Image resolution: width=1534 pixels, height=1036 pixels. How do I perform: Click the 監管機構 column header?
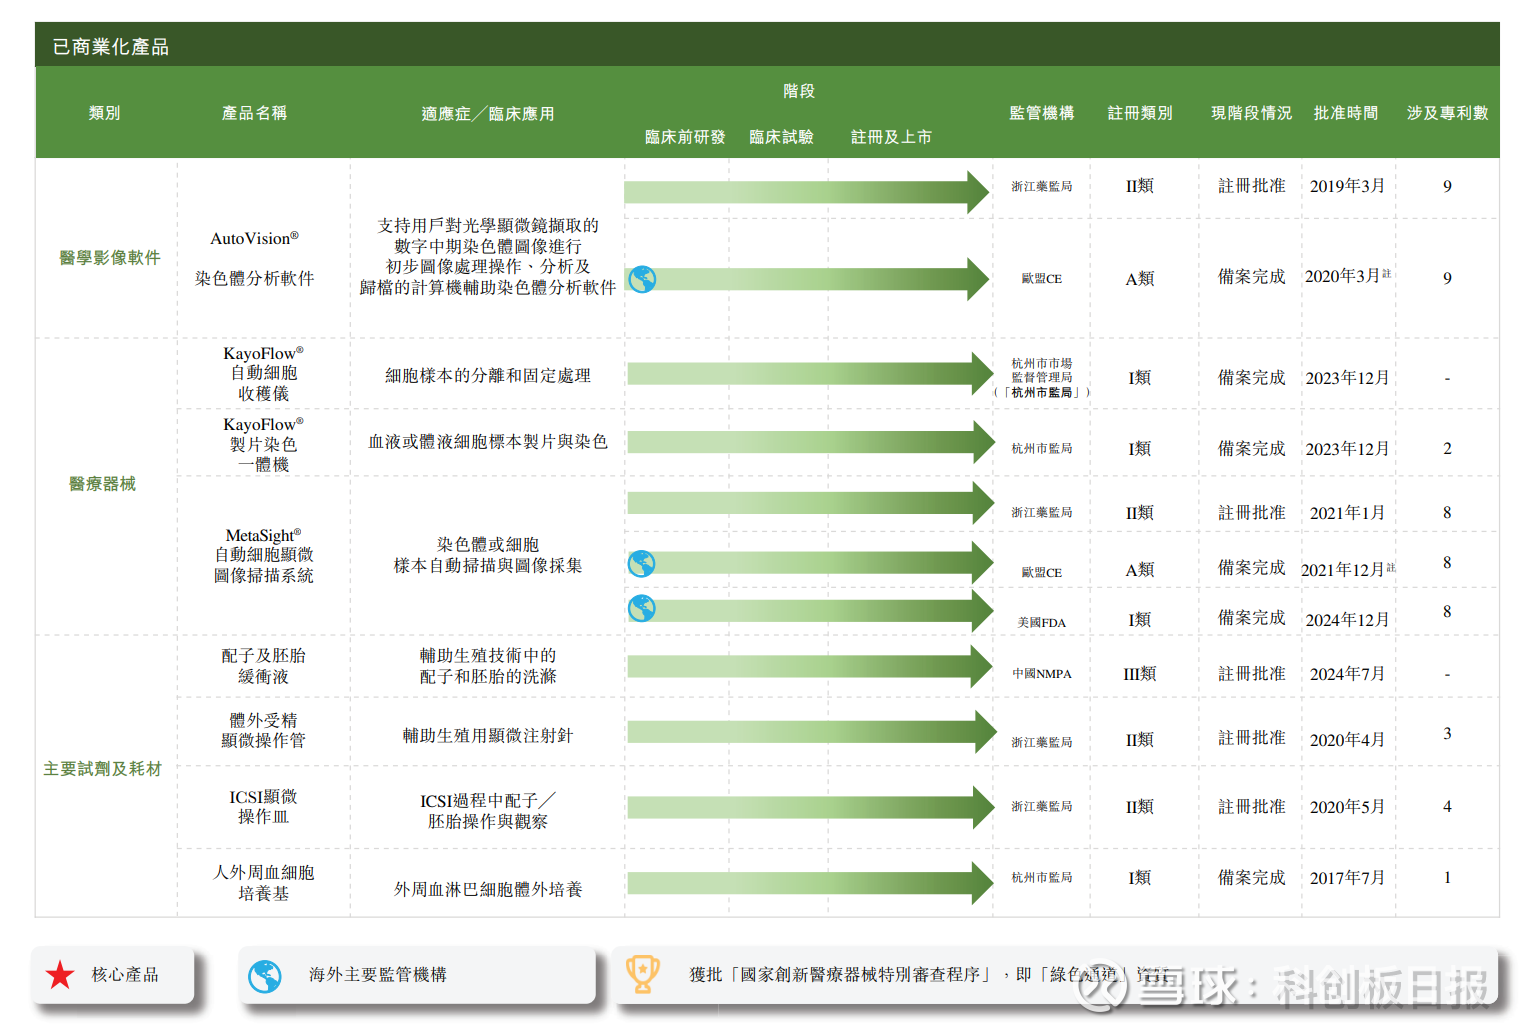(1041, 113)
